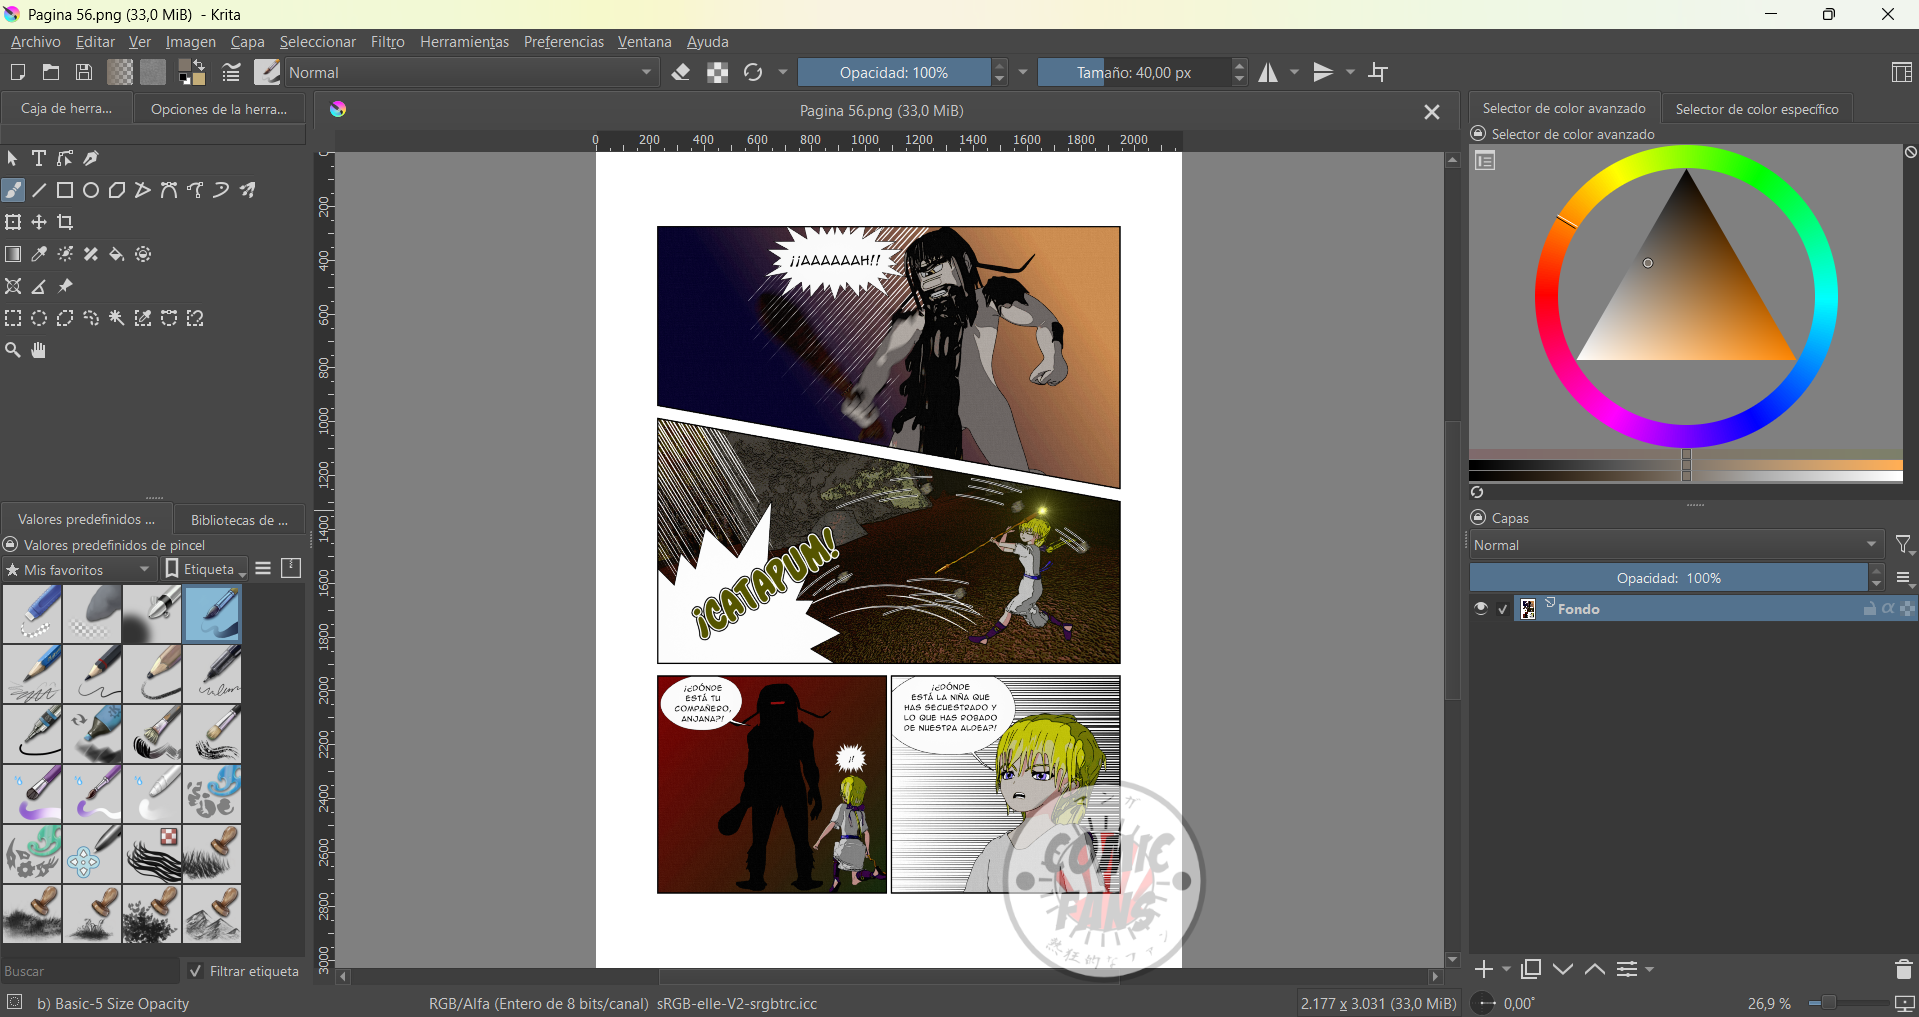Select the Rectangular Selection tool
1919x1017 pixels.
13,319
